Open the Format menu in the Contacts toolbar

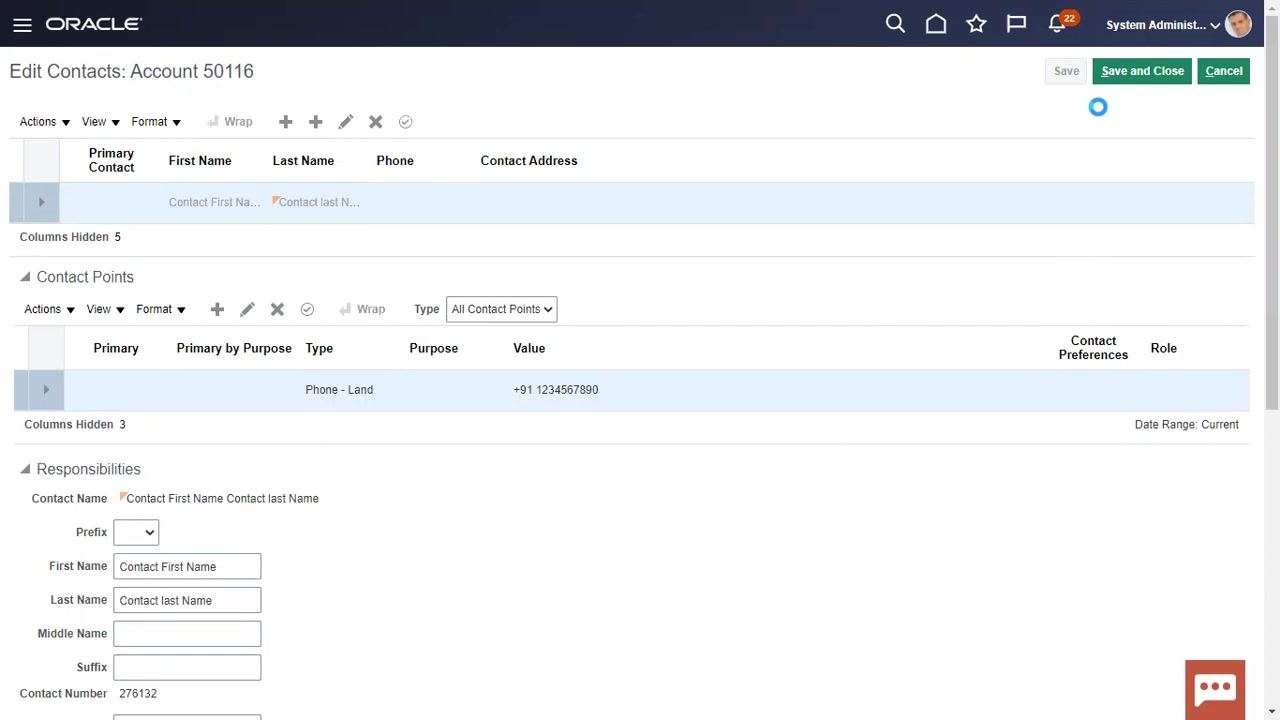pos(156,122)
